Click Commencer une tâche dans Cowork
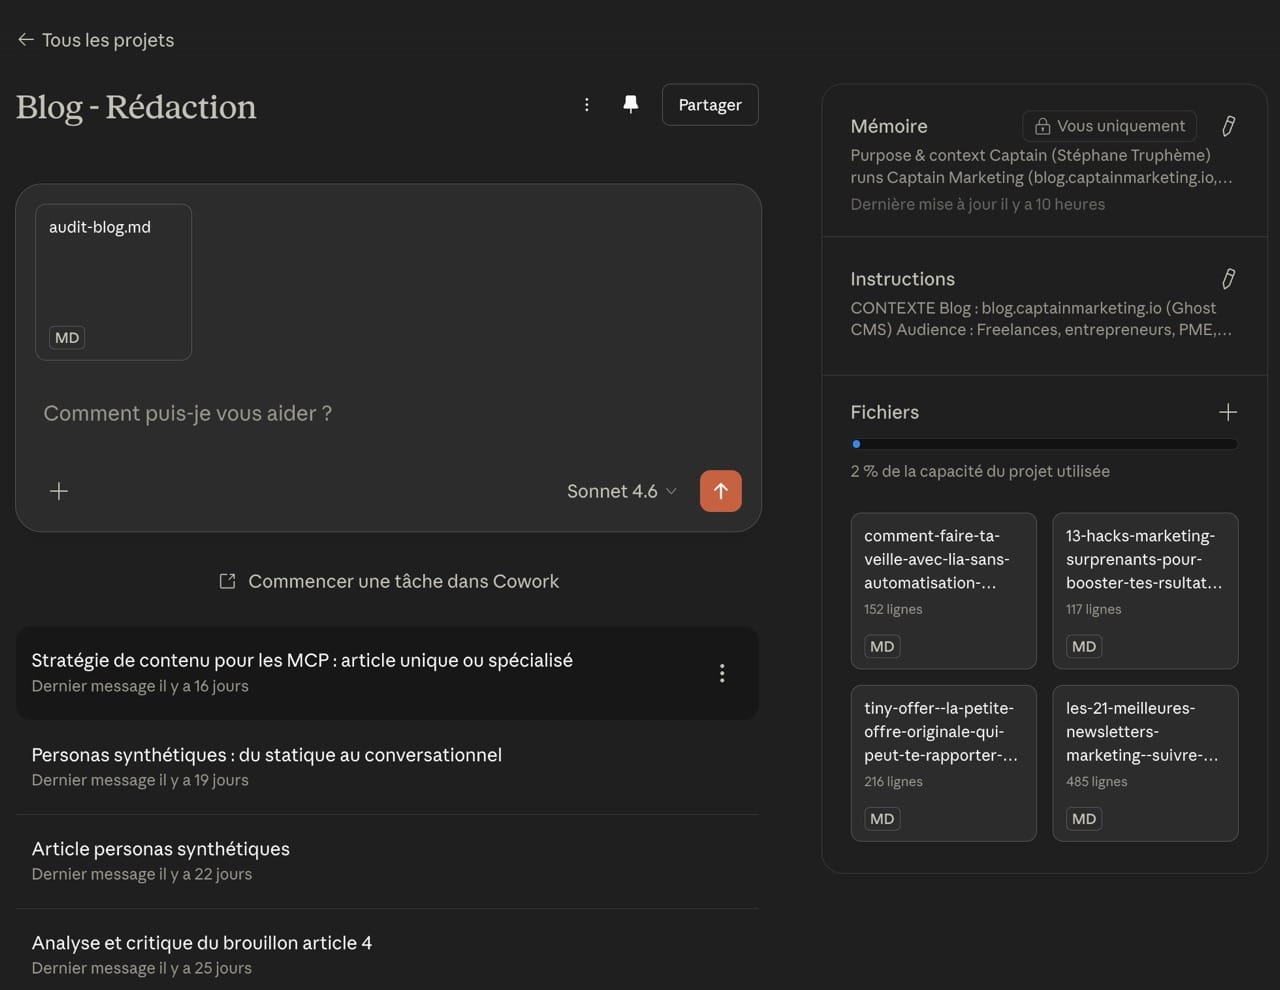This screenshot has width=1280, height=990. pos(389,581)
